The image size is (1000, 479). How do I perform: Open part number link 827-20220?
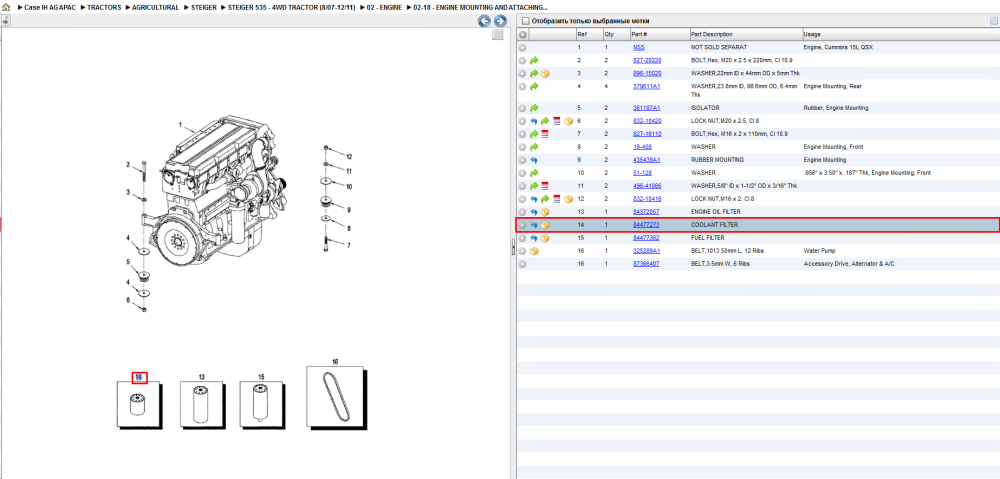tap(647, 61)
